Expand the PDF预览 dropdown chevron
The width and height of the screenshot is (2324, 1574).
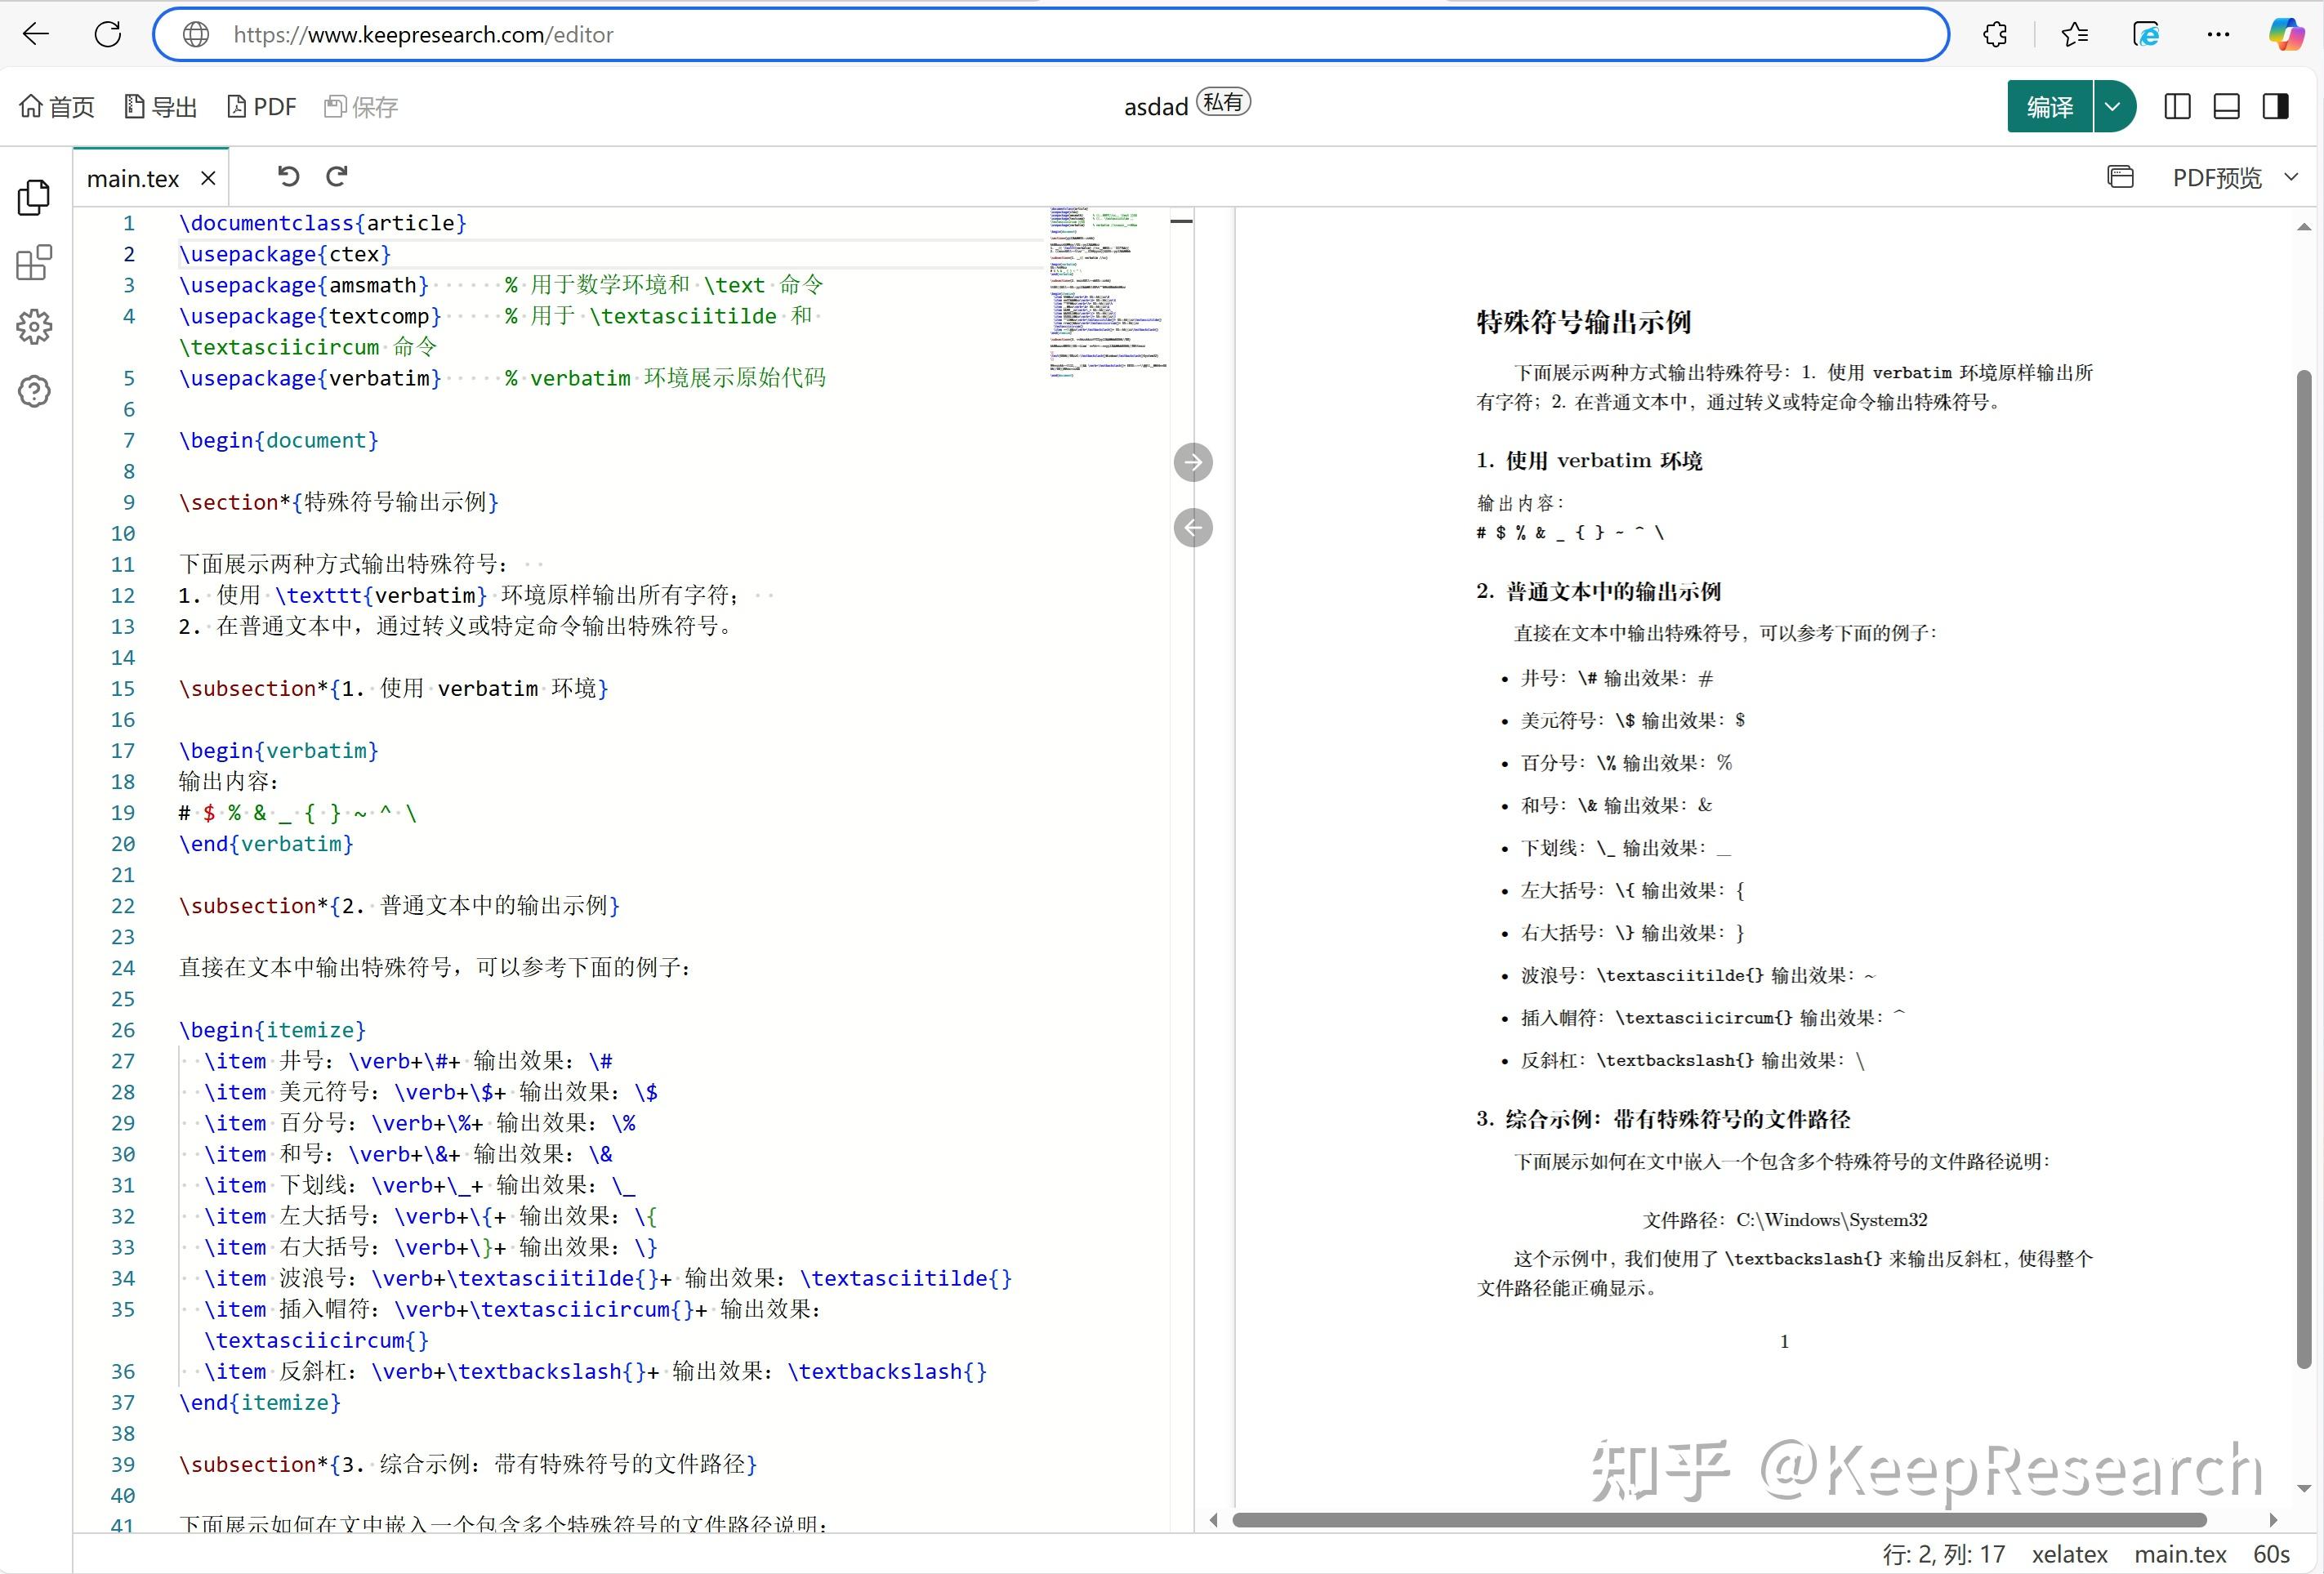tap(2291, 177)
